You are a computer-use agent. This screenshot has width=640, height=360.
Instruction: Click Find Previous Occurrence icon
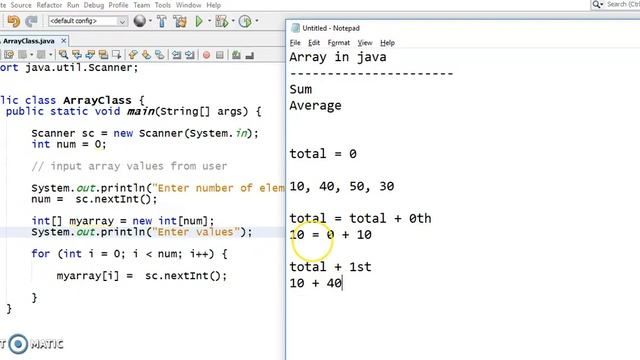(77, 55)
